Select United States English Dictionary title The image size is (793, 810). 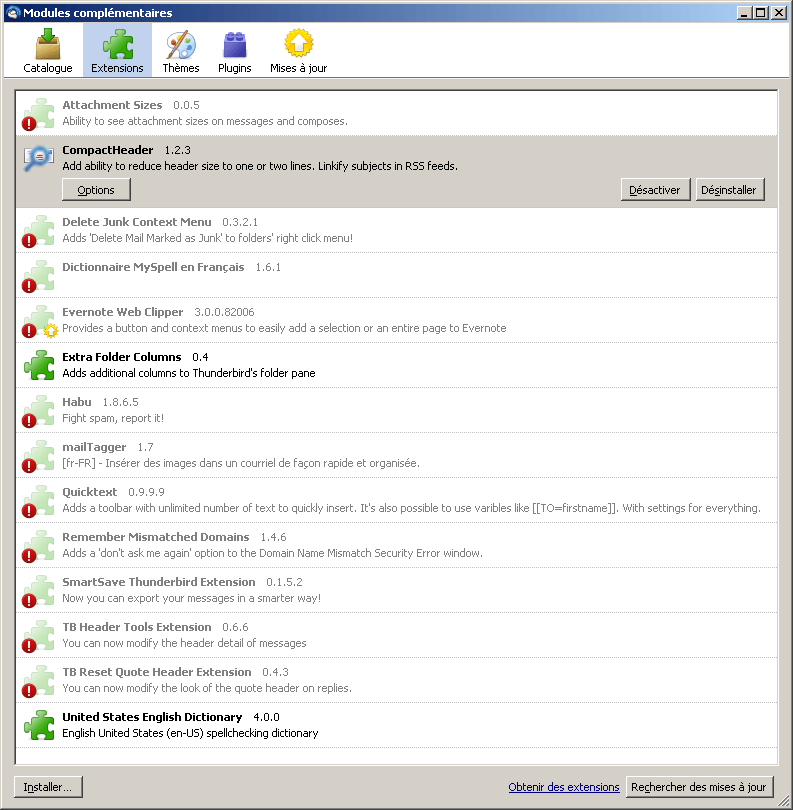click(152, 717)
